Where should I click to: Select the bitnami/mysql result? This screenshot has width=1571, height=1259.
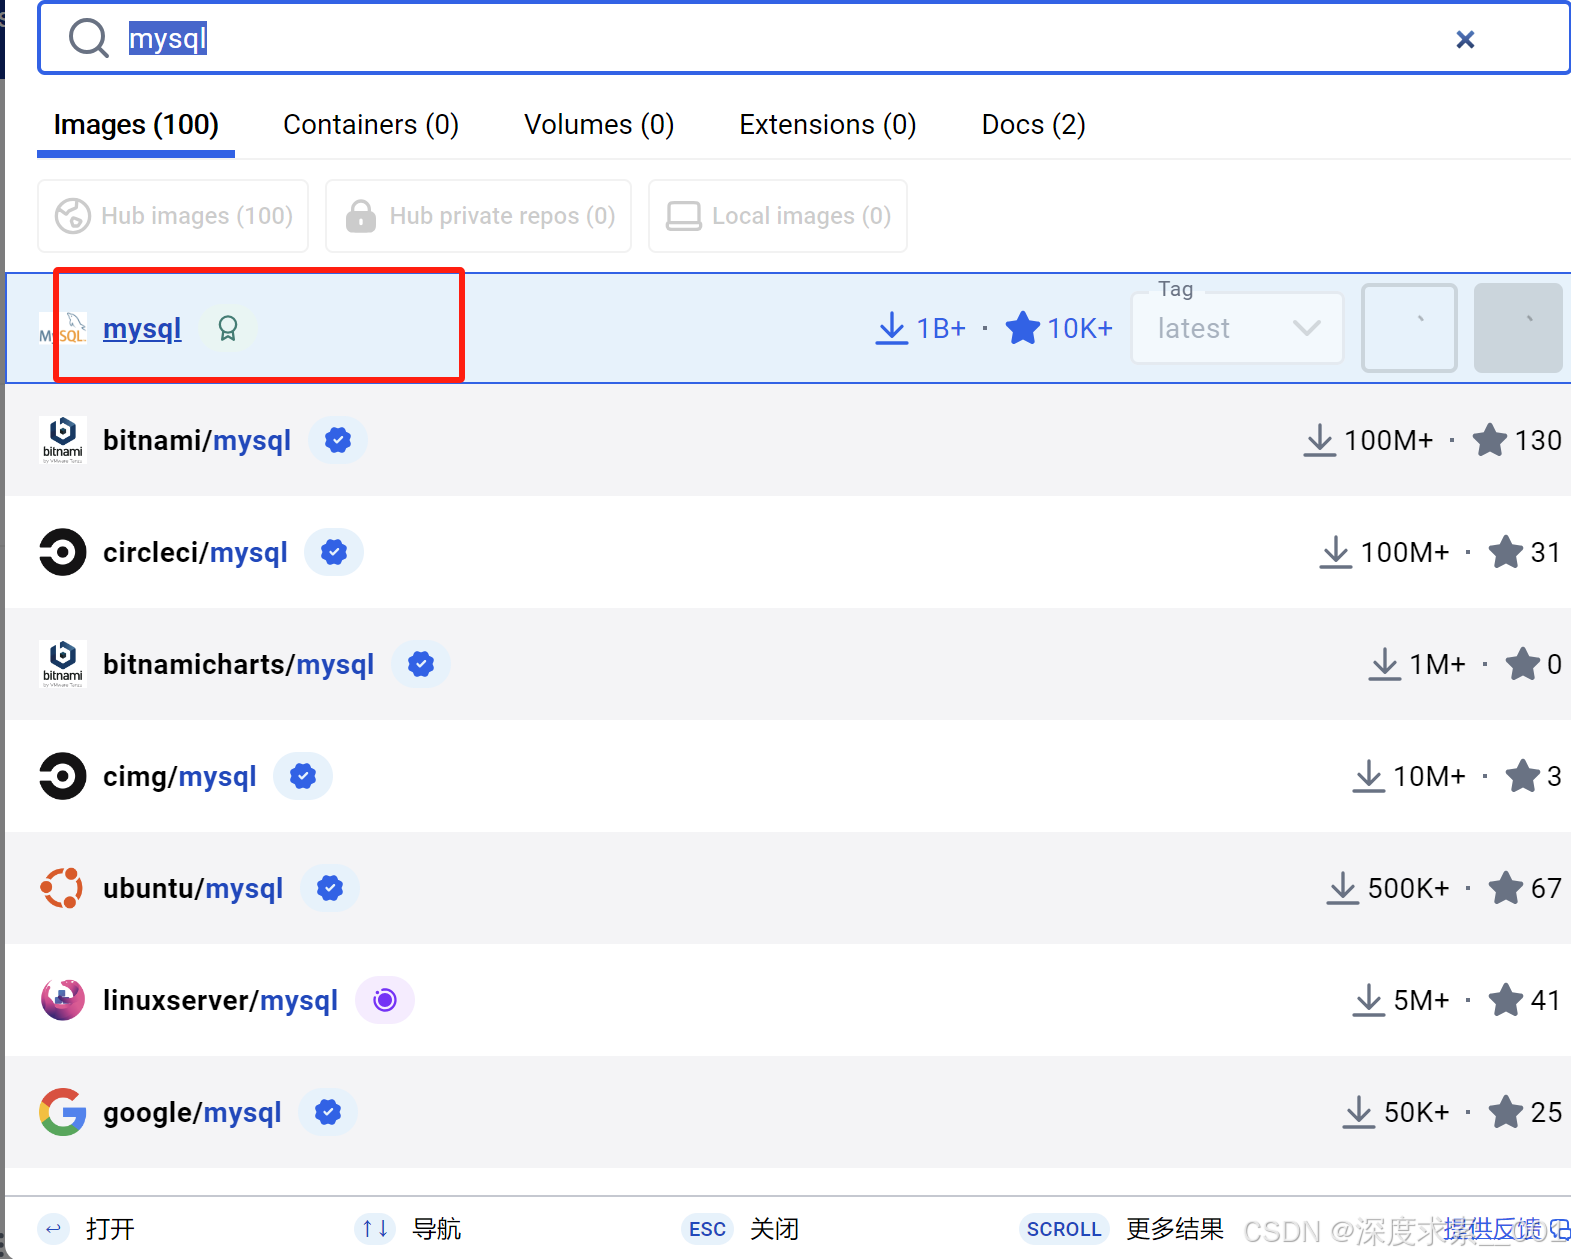pyautogui.click(x=788, y=440)
